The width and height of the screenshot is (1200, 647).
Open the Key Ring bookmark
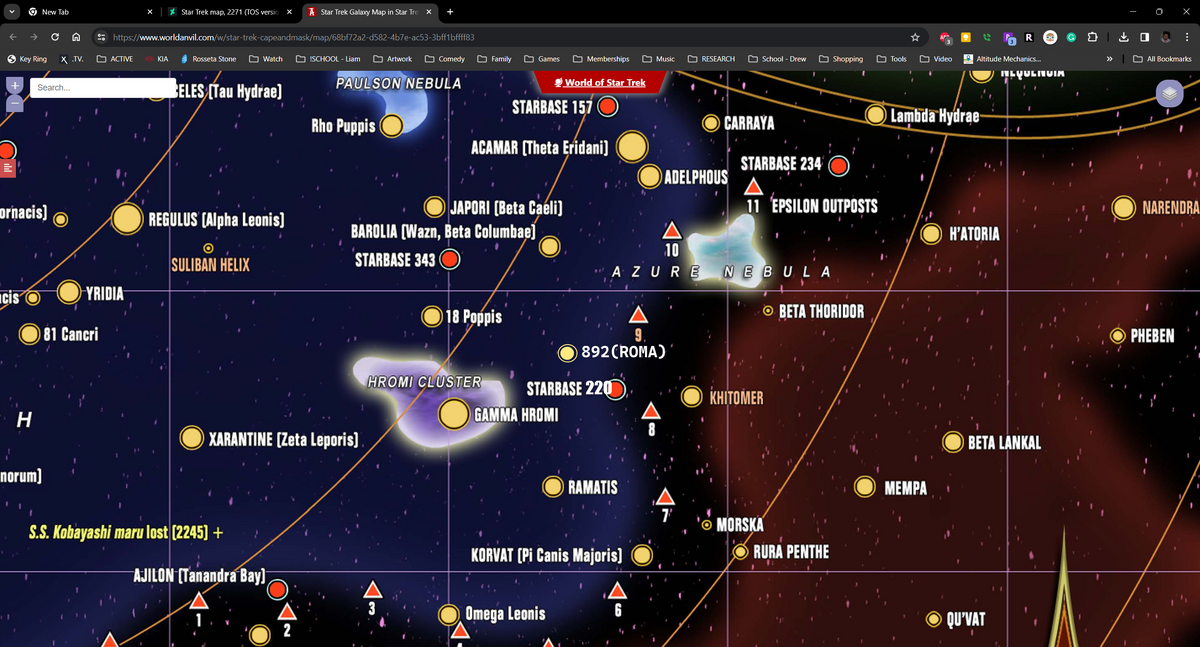click(27, 59)
